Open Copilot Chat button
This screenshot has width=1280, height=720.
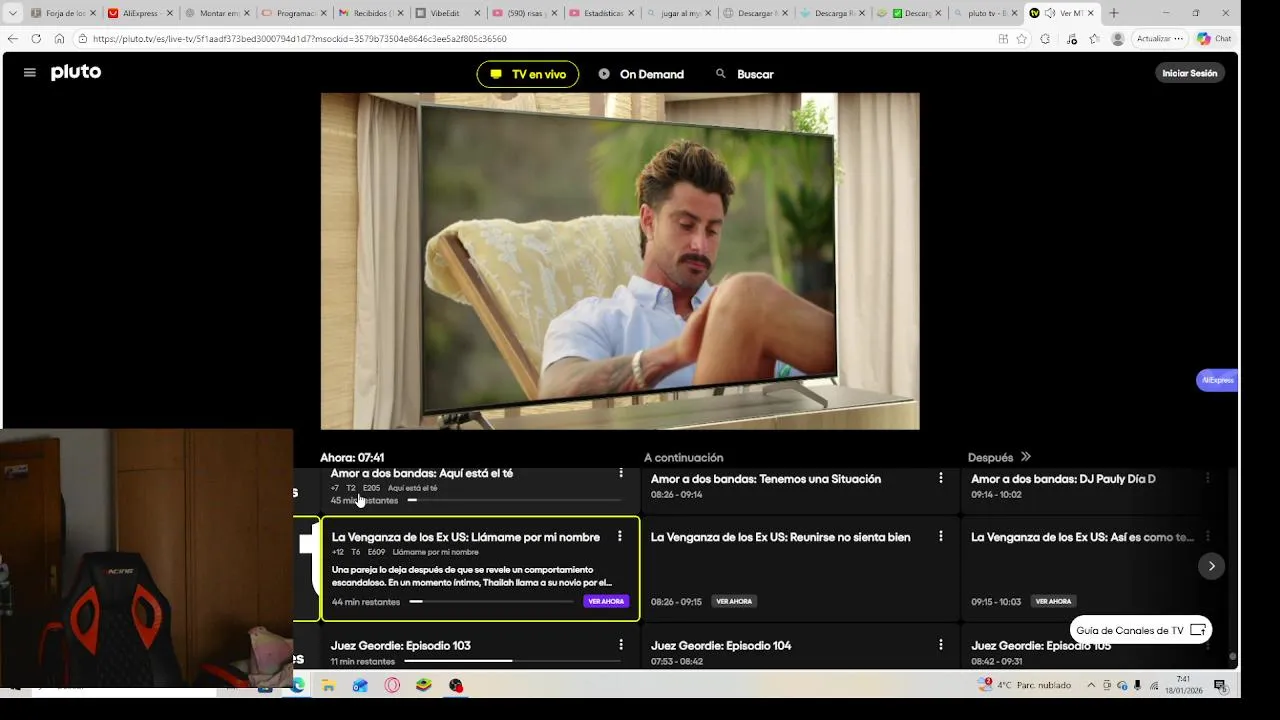pyautogui.click(x=1214, y=39)
